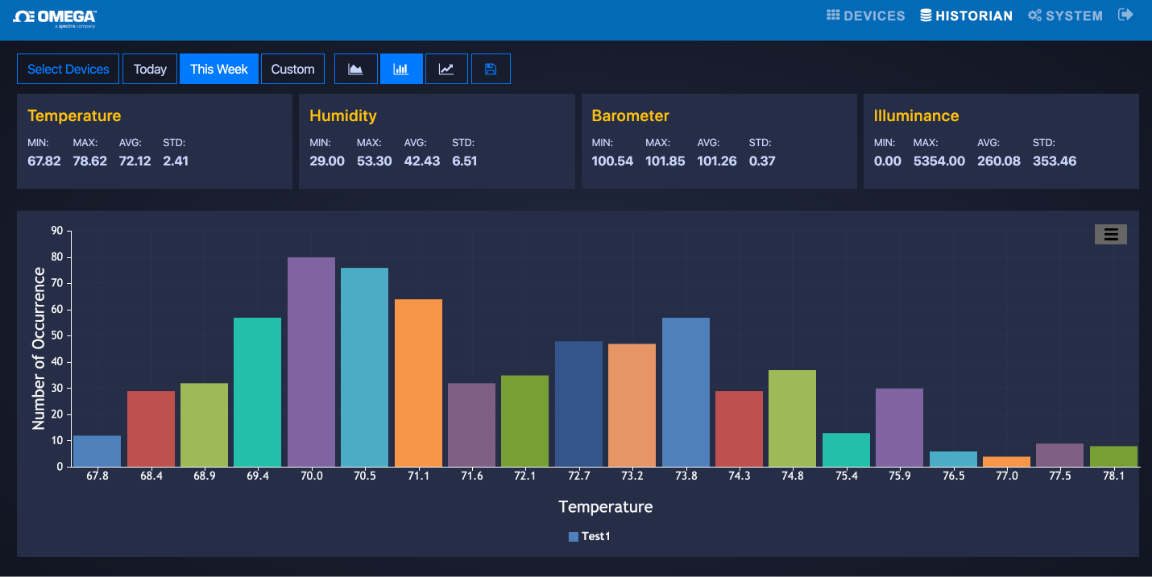The image size is (1152, 577).
Task: Select the Humidity statistics card
Action: point(436,141)
